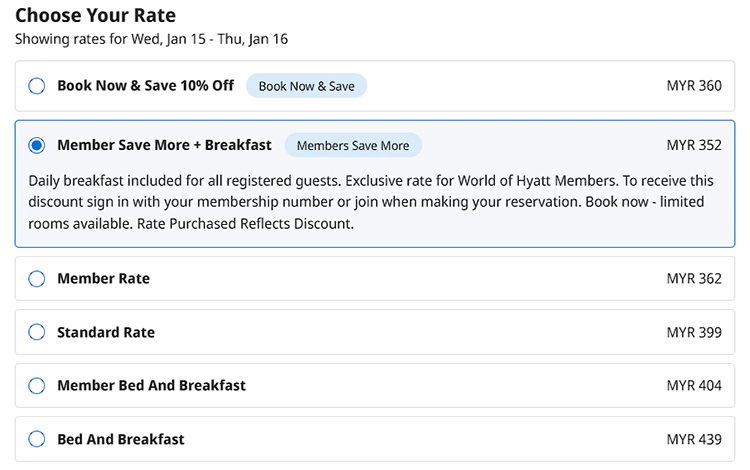Click the MYR 360 price
750x470 pixels.
click(693, 86)
